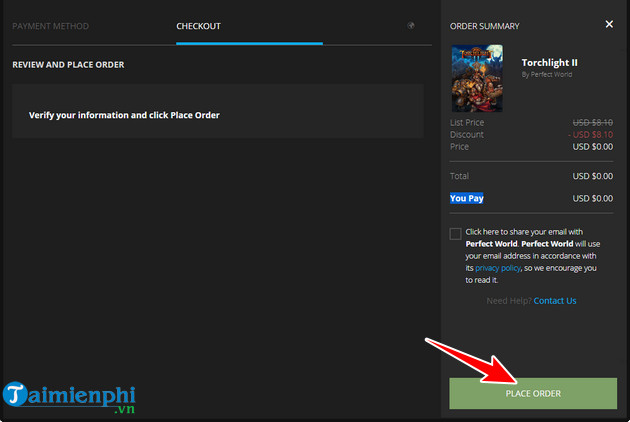Click the Torchlight II game title
The image size is (630, 422).
pos(549,63)
